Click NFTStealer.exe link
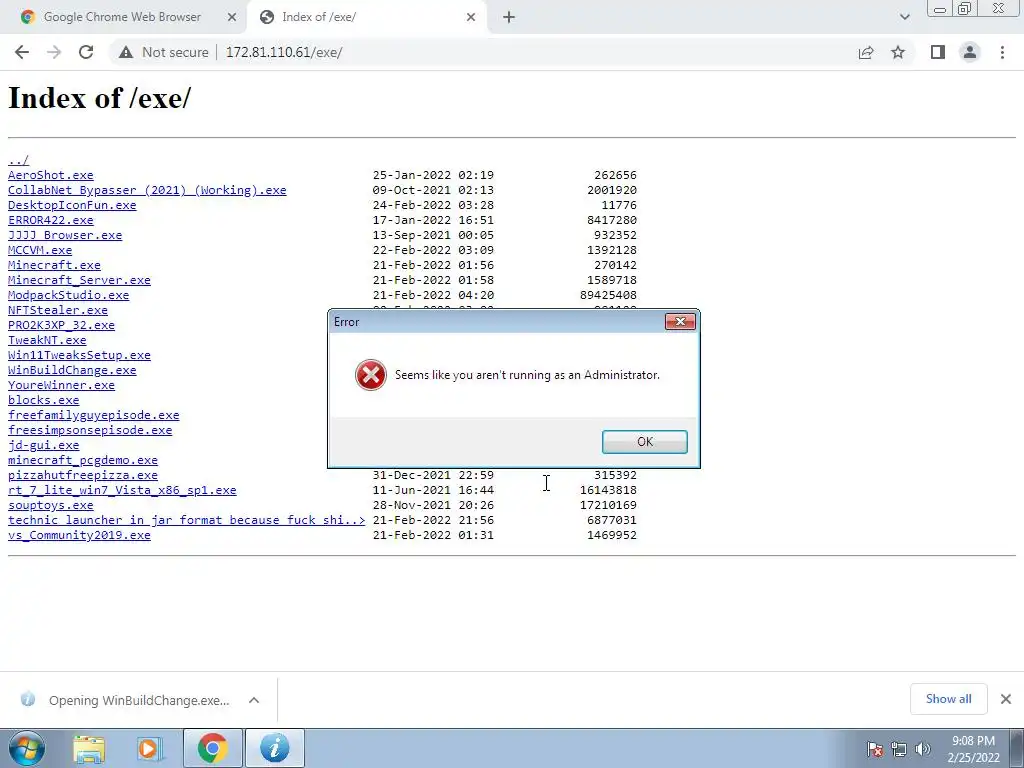 (57, 310)
